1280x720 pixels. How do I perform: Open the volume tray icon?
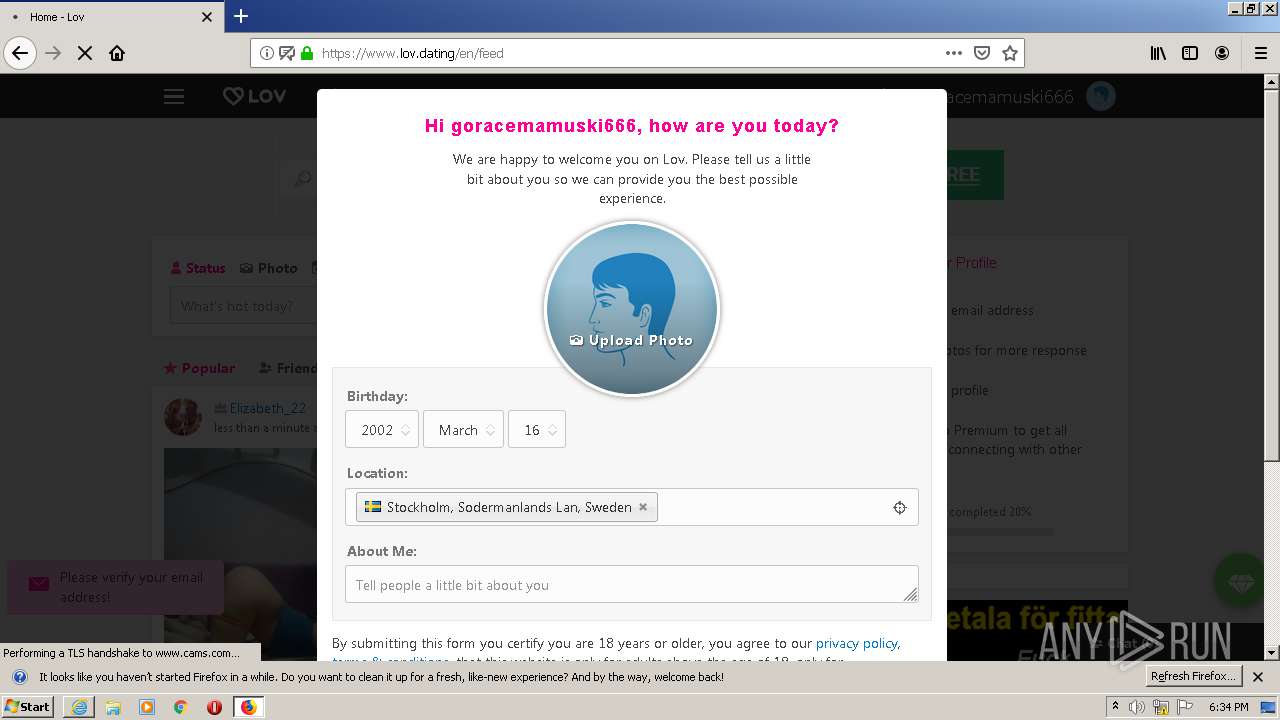pyautogui.click(x=1137, y=707)
